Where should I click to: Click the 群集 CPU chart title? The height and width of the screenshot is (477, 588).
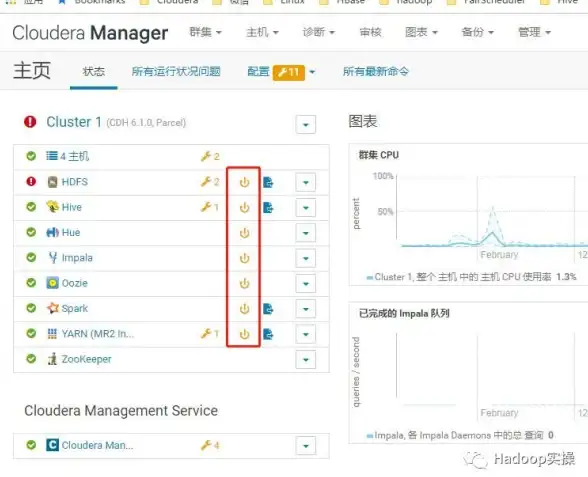(x=379, y=155)
